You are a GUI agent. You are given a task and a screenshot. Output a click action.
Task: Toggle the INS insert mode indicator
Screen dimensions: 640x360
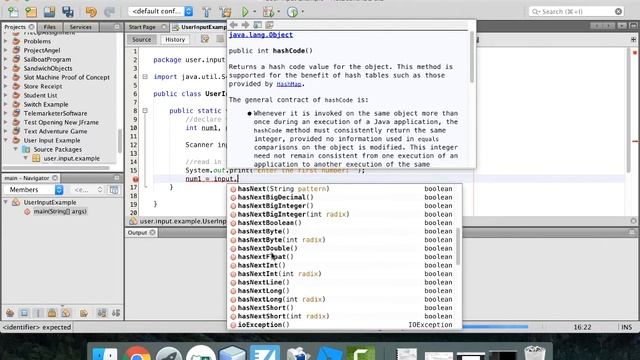[x=626, y=327]
